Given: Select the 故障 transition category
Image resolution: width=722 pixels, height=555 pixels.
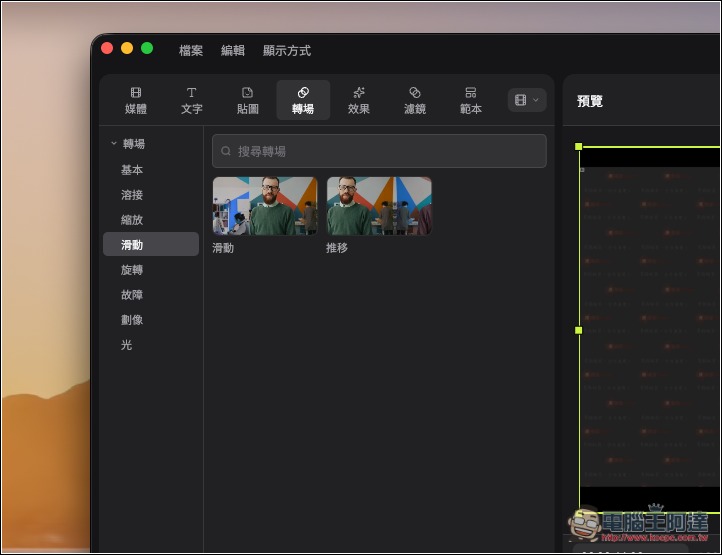Looking at the screenshot, I should pos(132,295).
